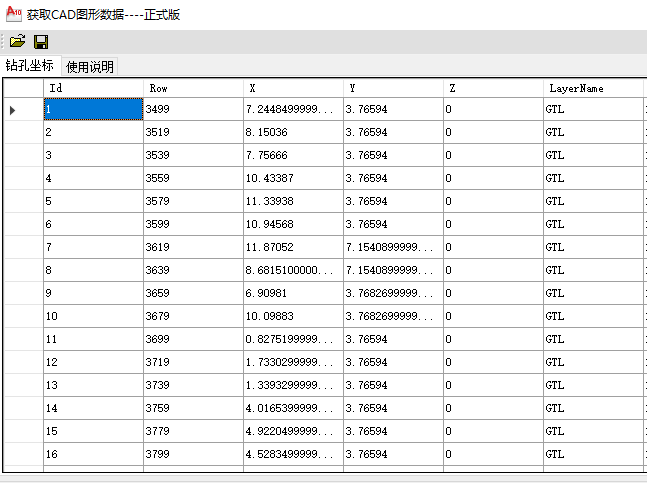Screen dimensions: 647x483
Task: Sort by the Id column header
Action: 93,88
